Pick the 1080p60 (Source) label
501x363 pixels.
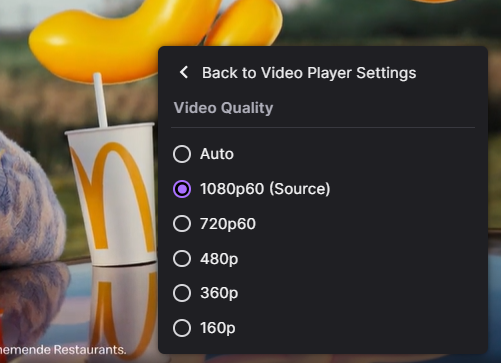coord(265,189)
